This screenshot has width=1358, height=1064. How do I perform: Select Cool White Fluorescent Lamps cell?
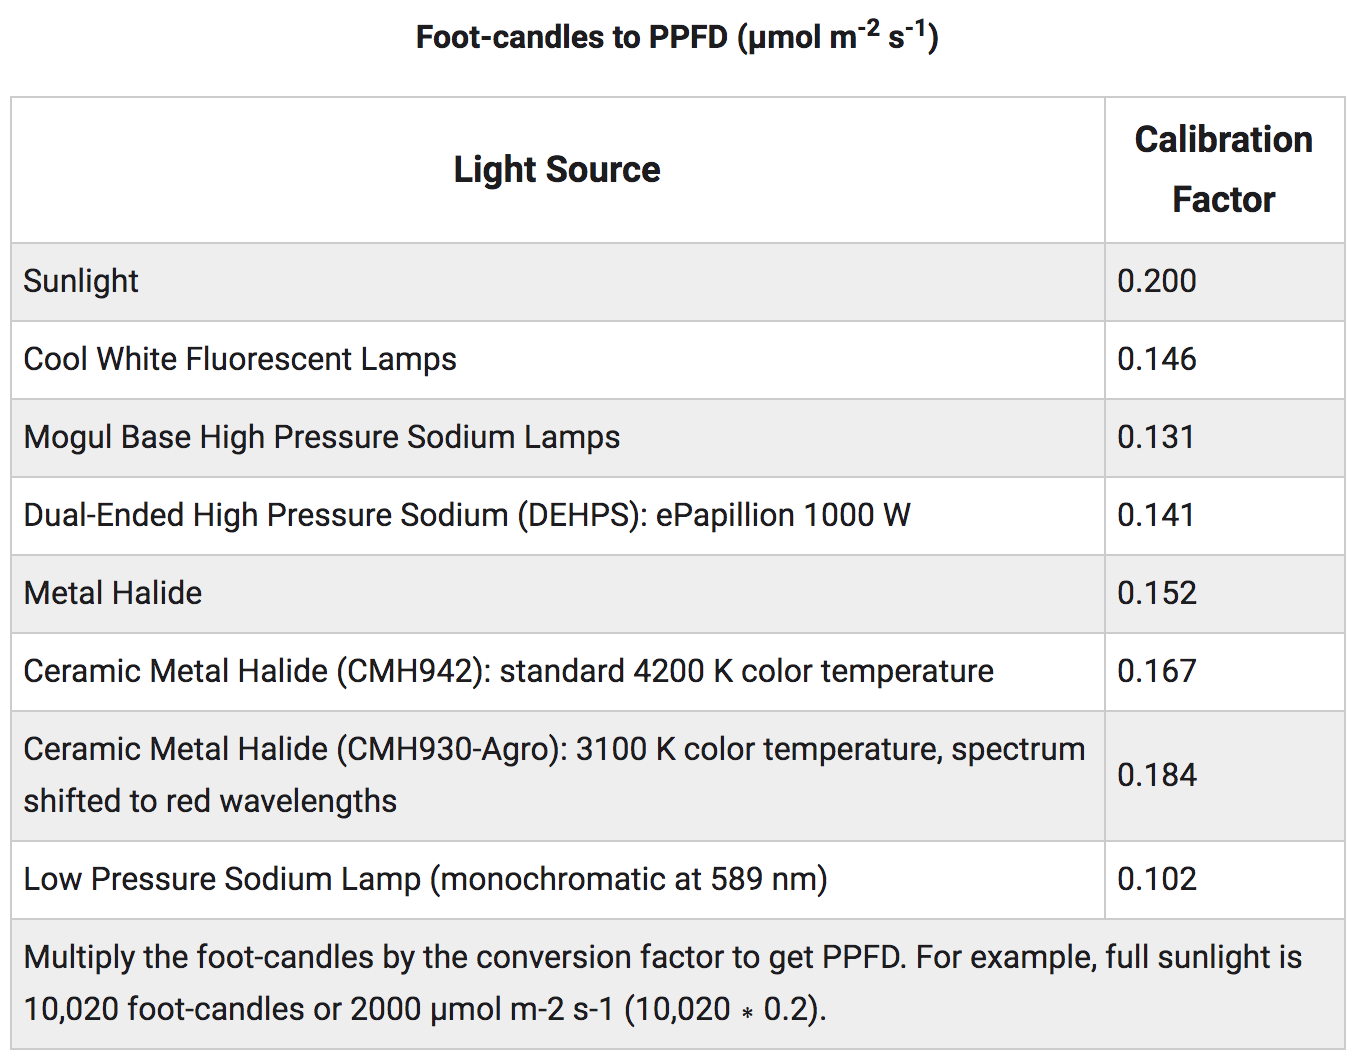point(240,359)
